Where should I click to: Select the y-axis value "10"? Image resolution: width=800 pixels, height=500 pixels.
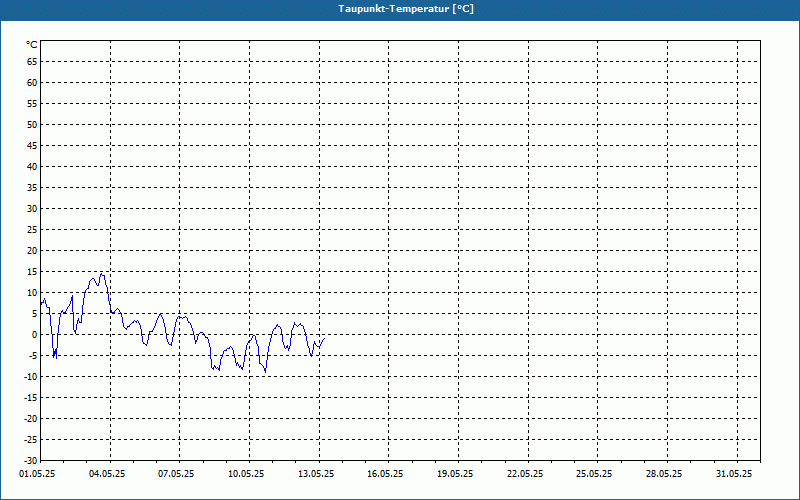click(32, 293)
